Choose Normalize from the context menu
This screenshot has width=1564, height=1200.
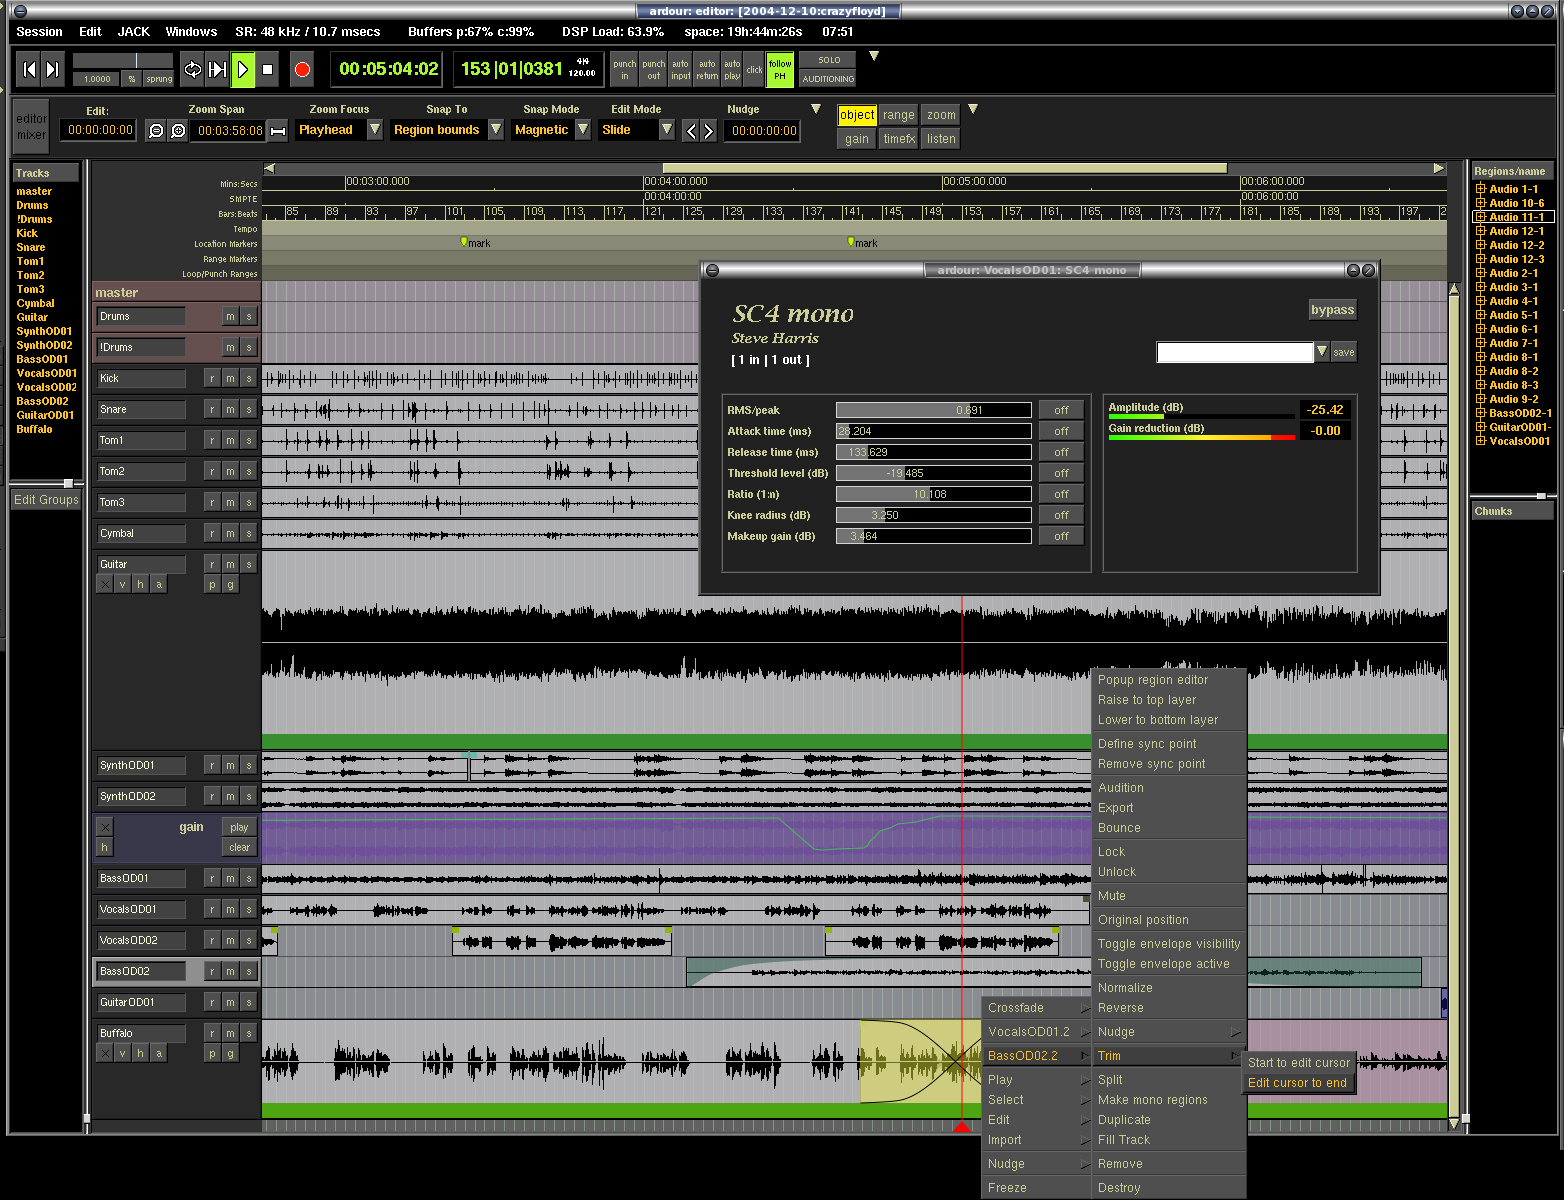coord(1125,988)
